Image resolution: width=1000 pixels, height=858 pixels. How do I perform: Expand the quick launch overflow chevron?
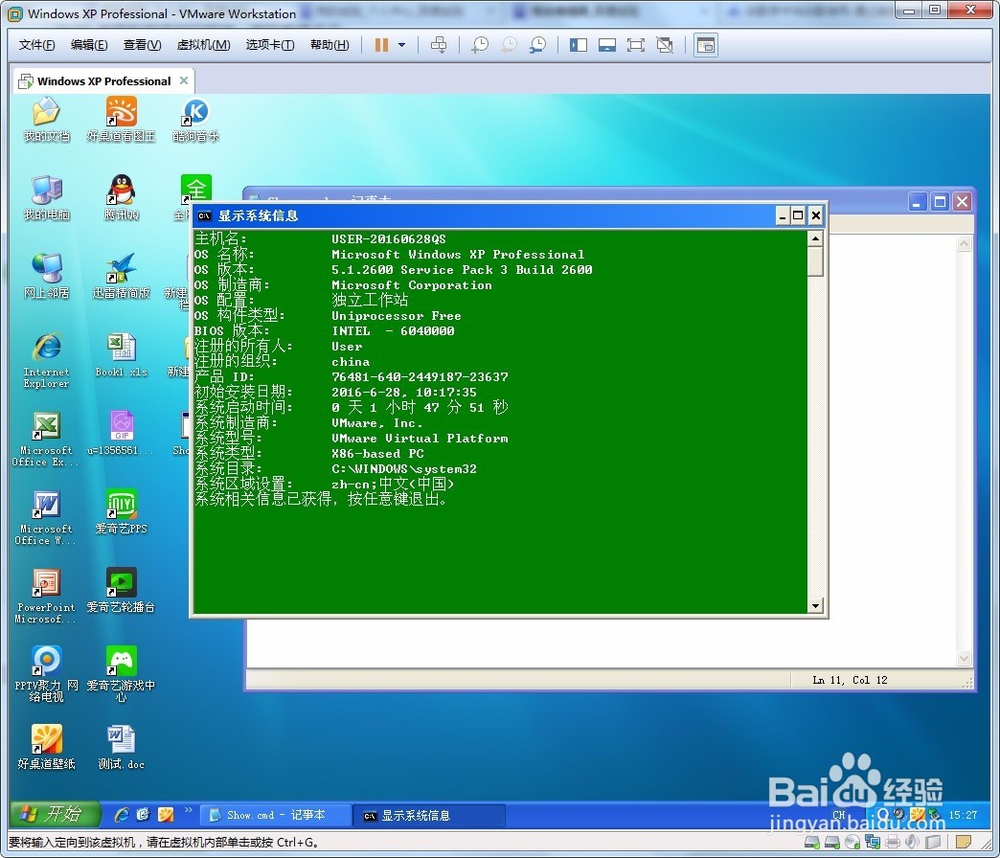pos(188,810)
